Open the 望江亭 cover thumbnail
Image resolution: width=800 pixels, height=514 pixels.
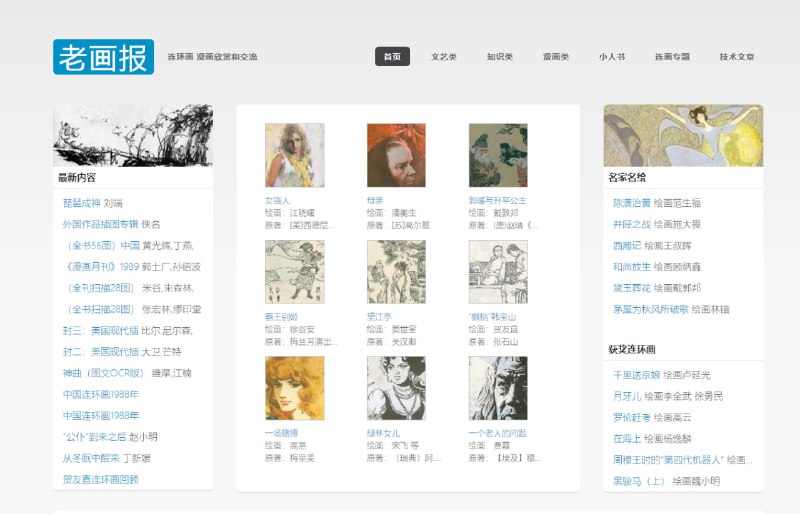click(396, 272)
